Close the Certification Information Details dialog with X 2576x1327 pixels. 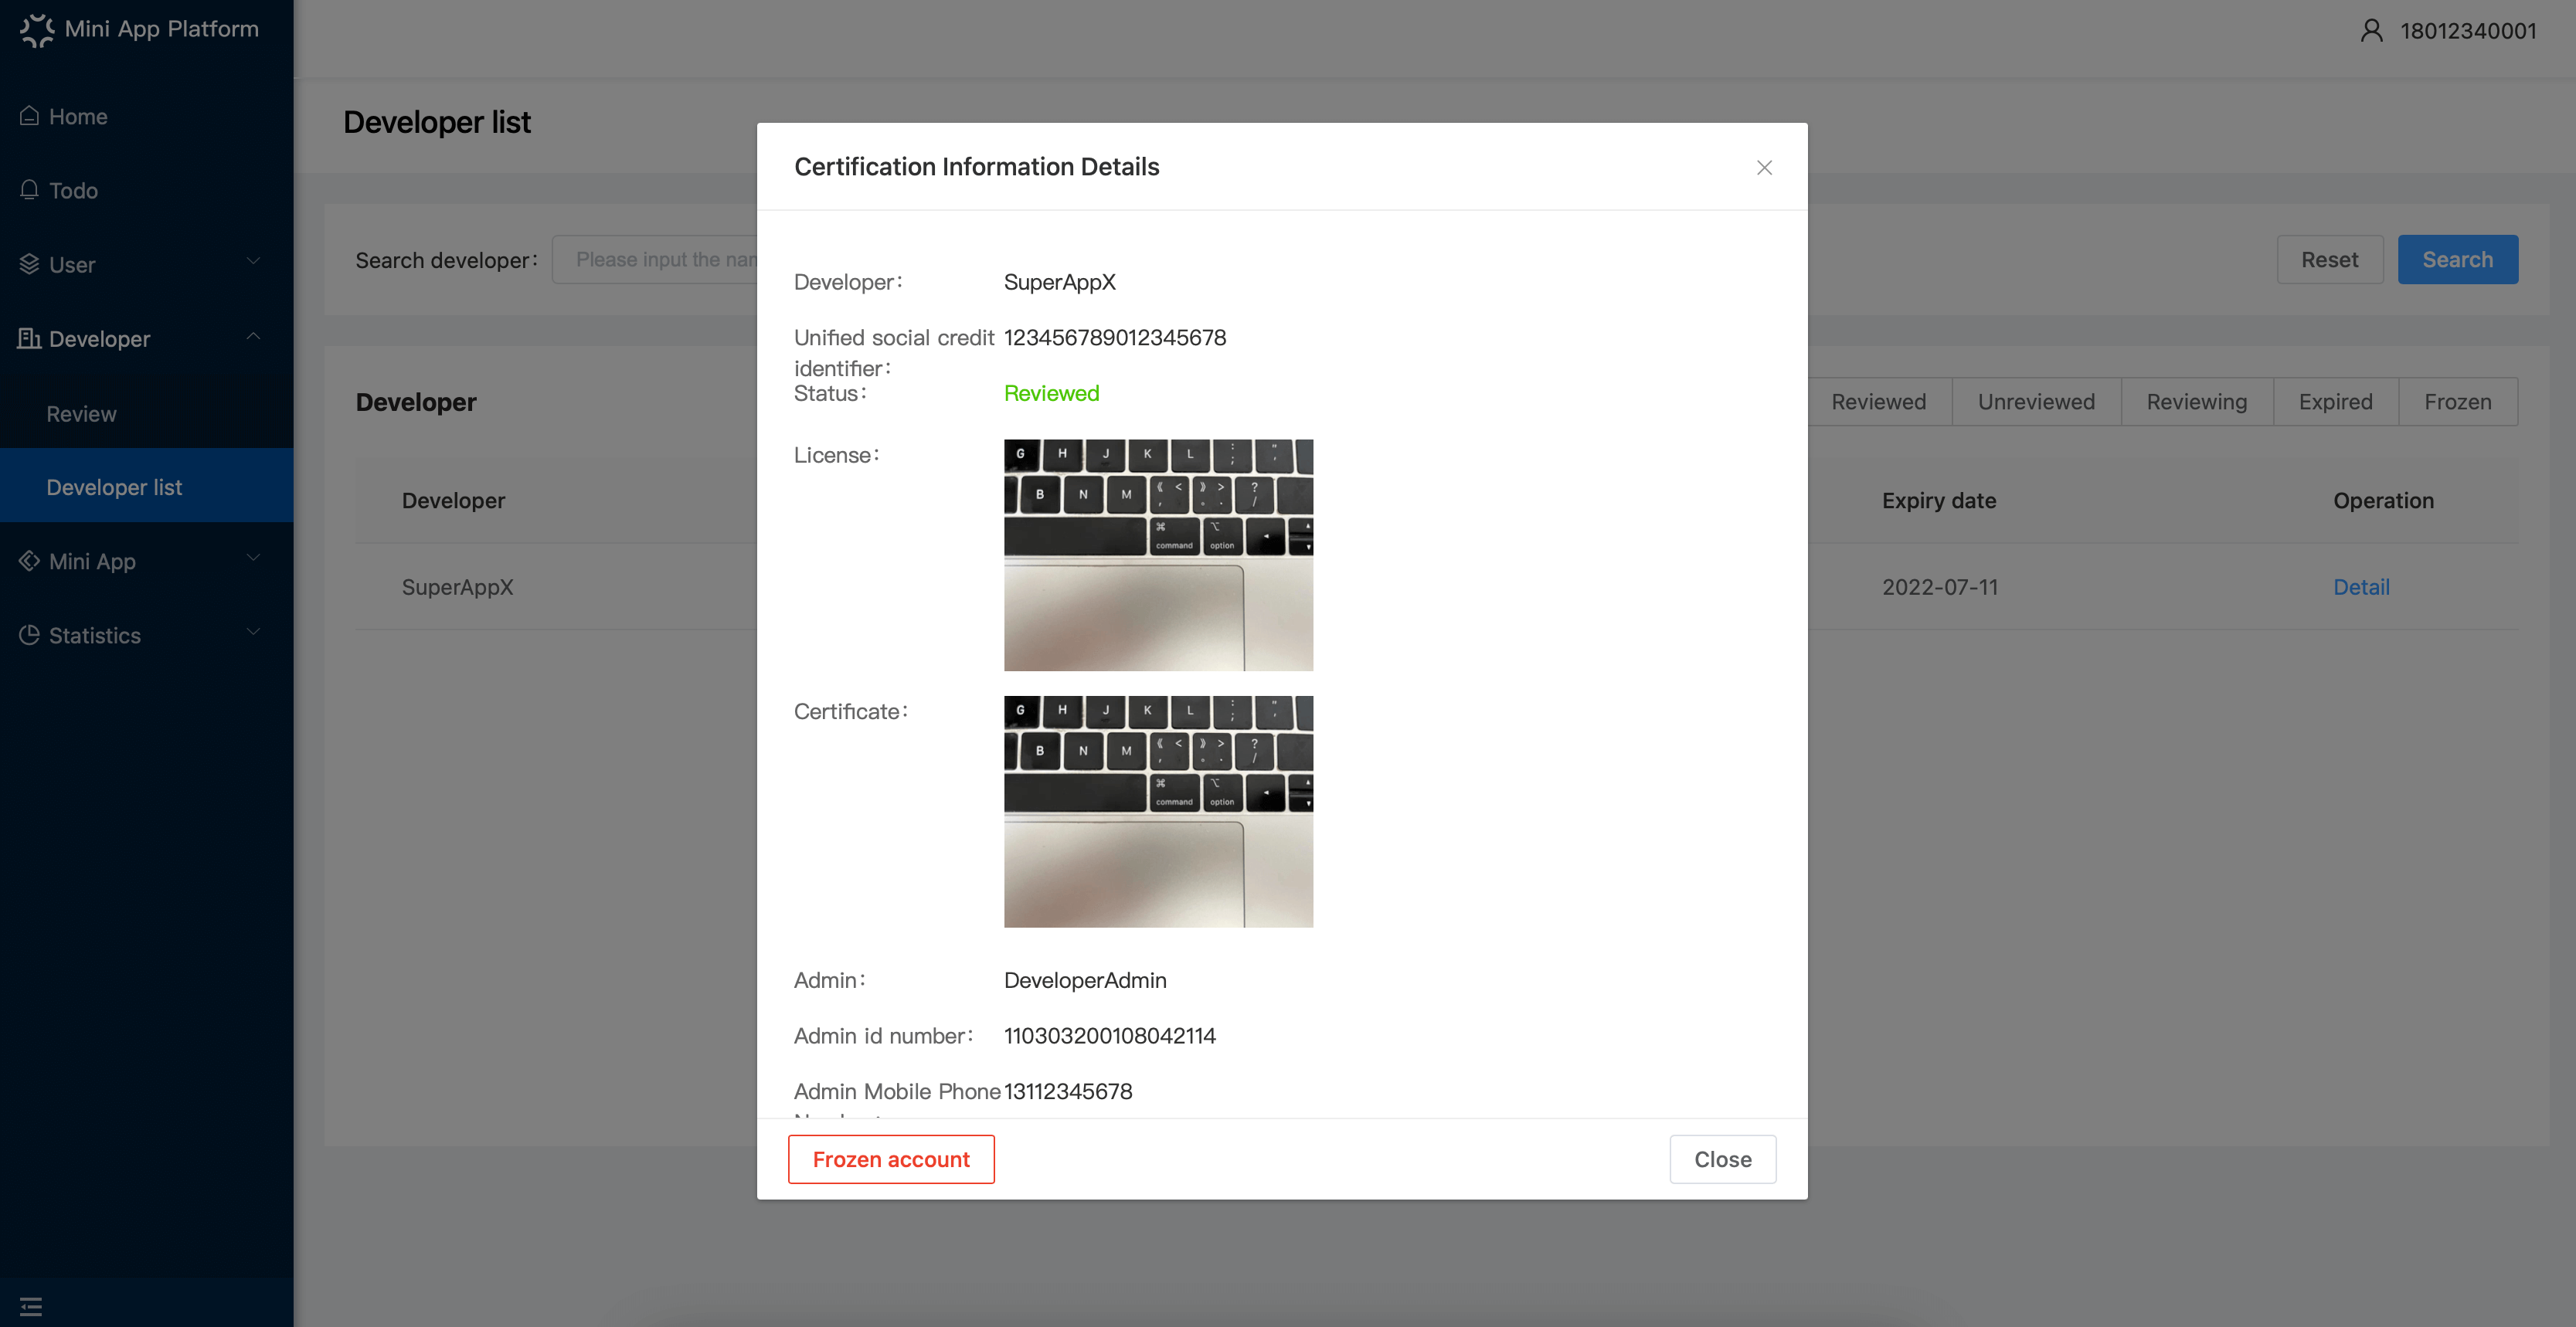click(1764, 167)
